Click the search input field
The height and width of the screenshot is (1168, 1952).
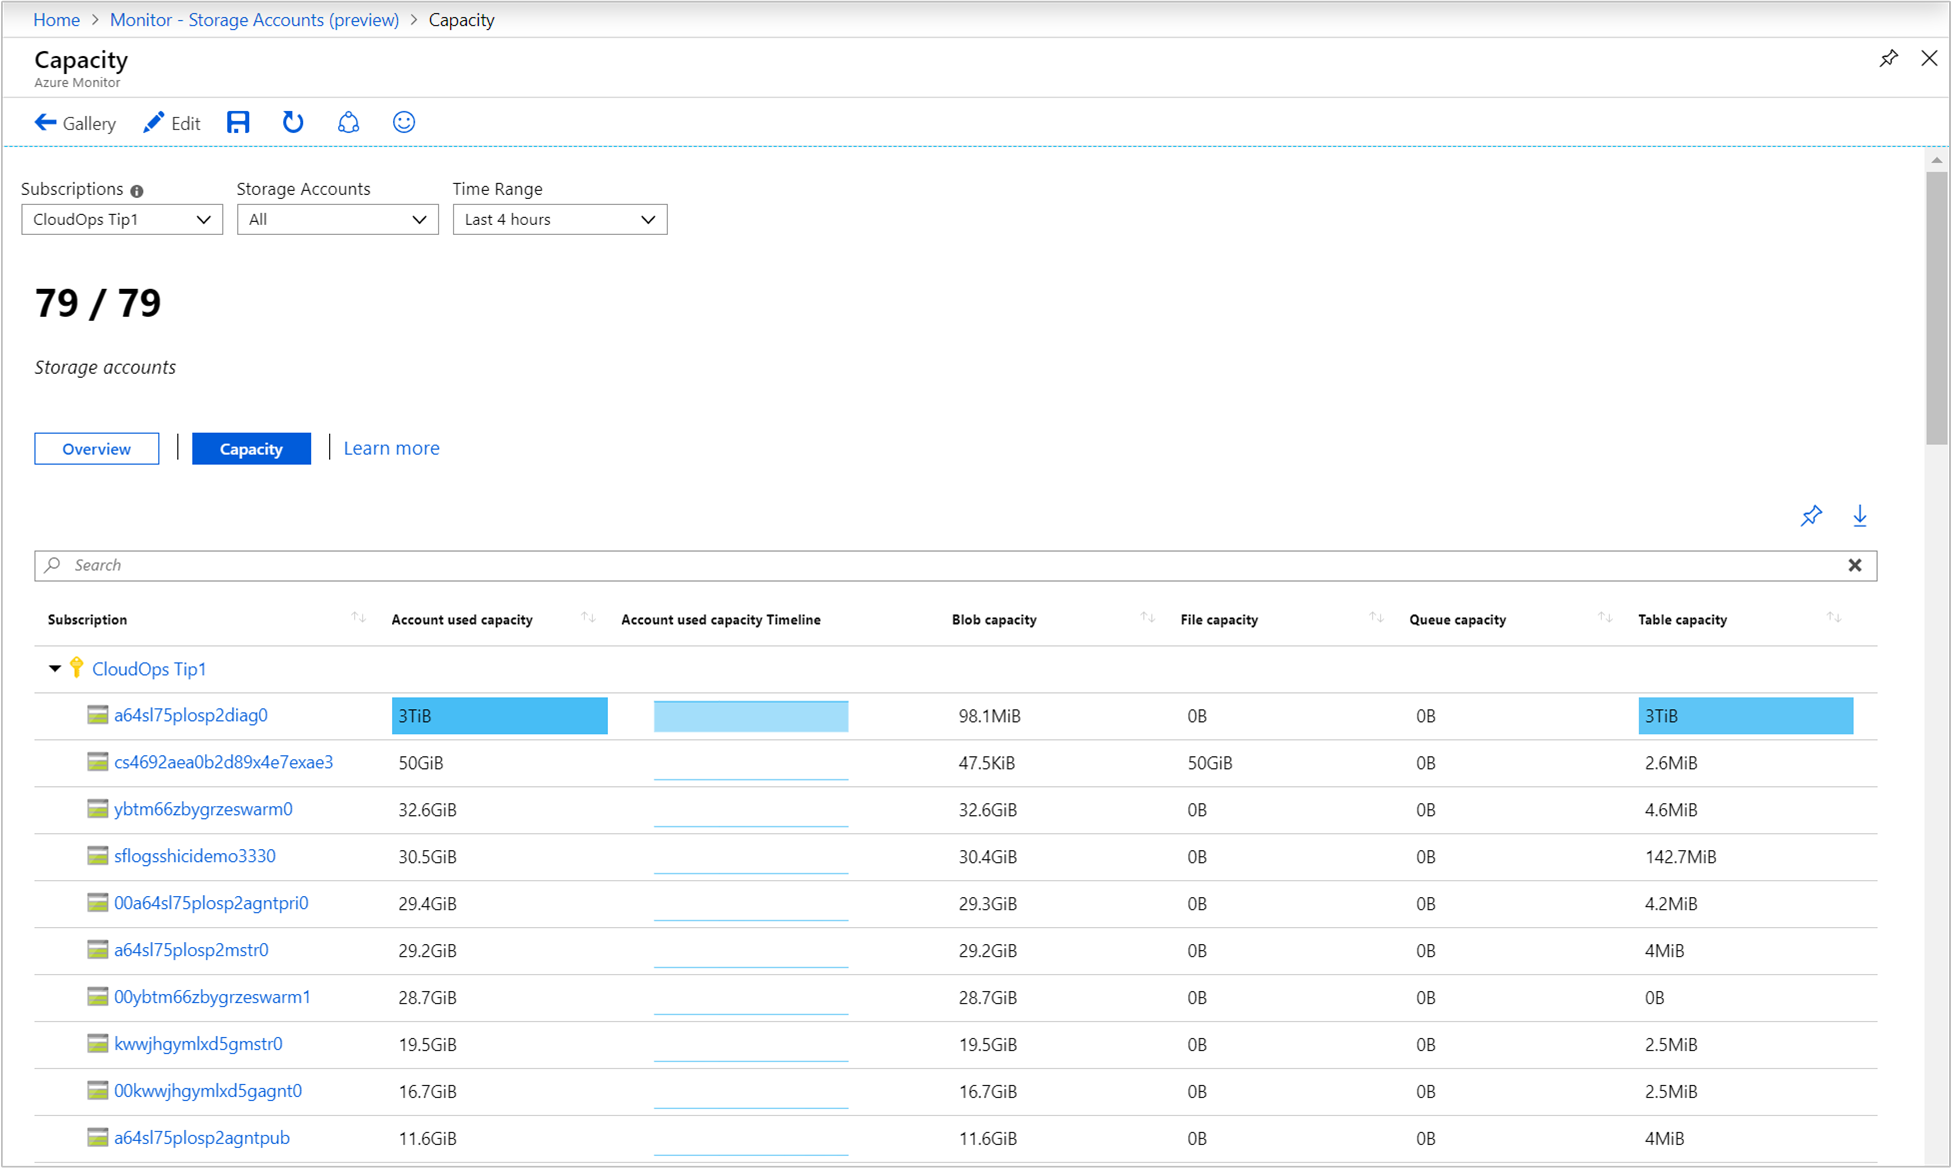[x=954, y=565]
